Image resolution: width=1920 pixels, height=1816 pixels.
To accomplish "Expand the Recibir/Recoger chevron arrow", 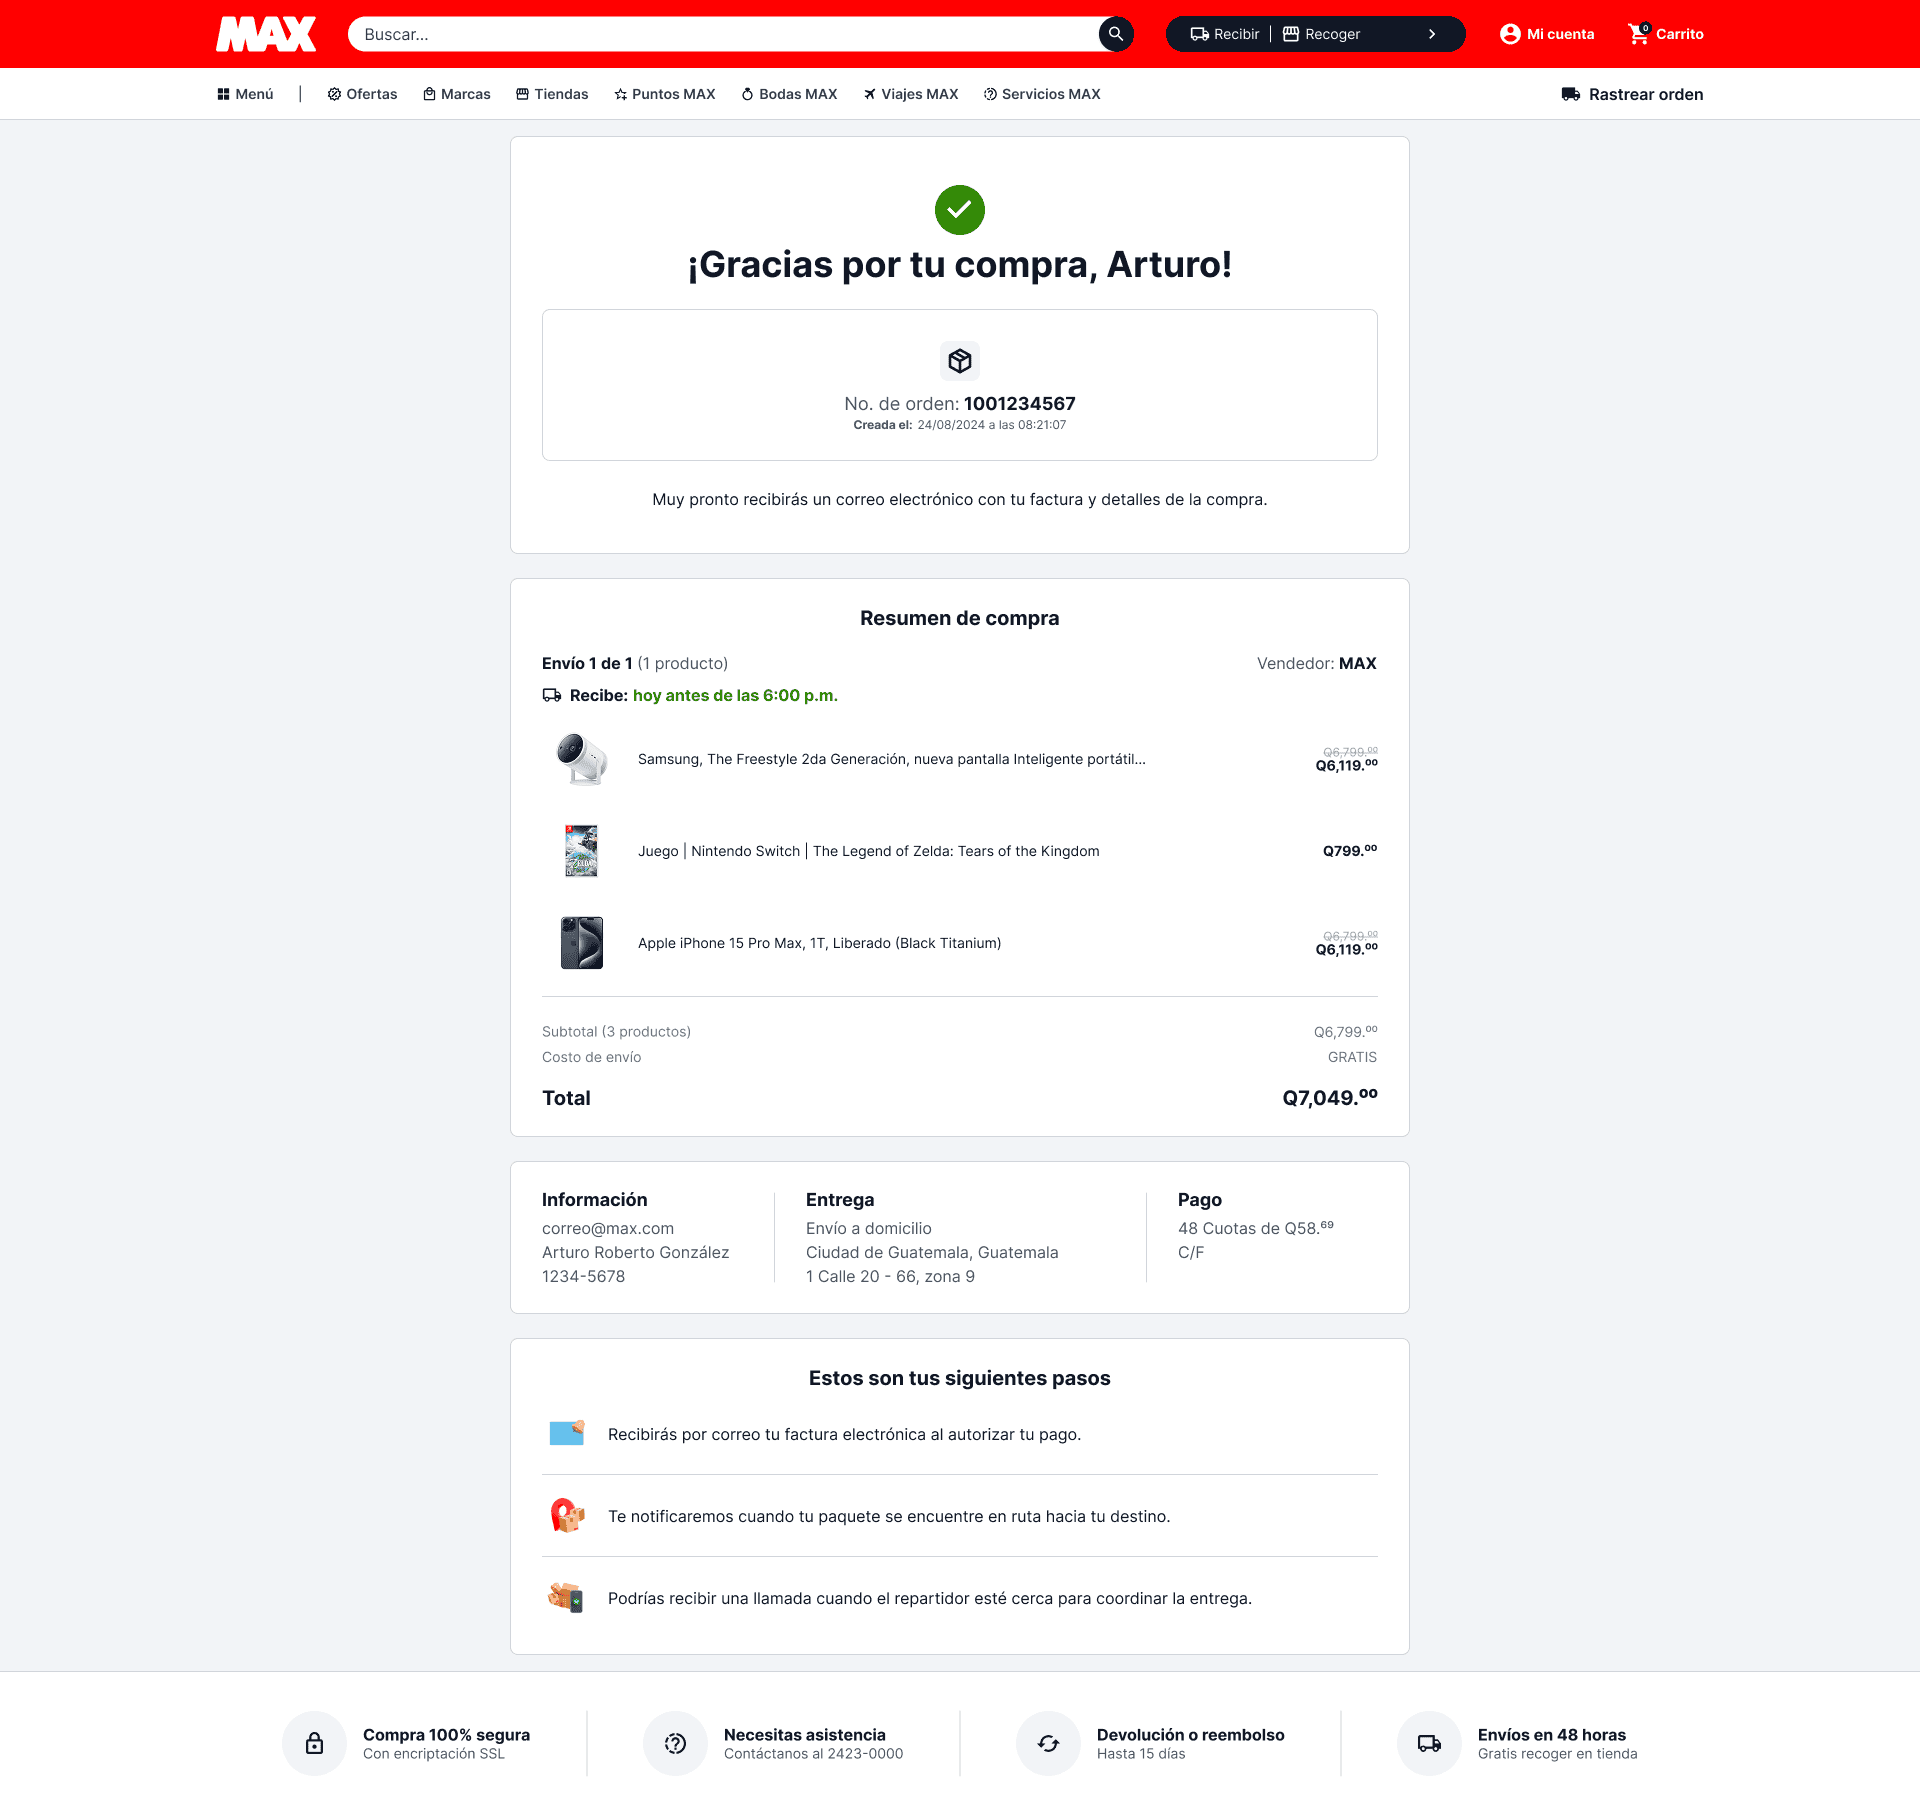I will [1432, 34].
